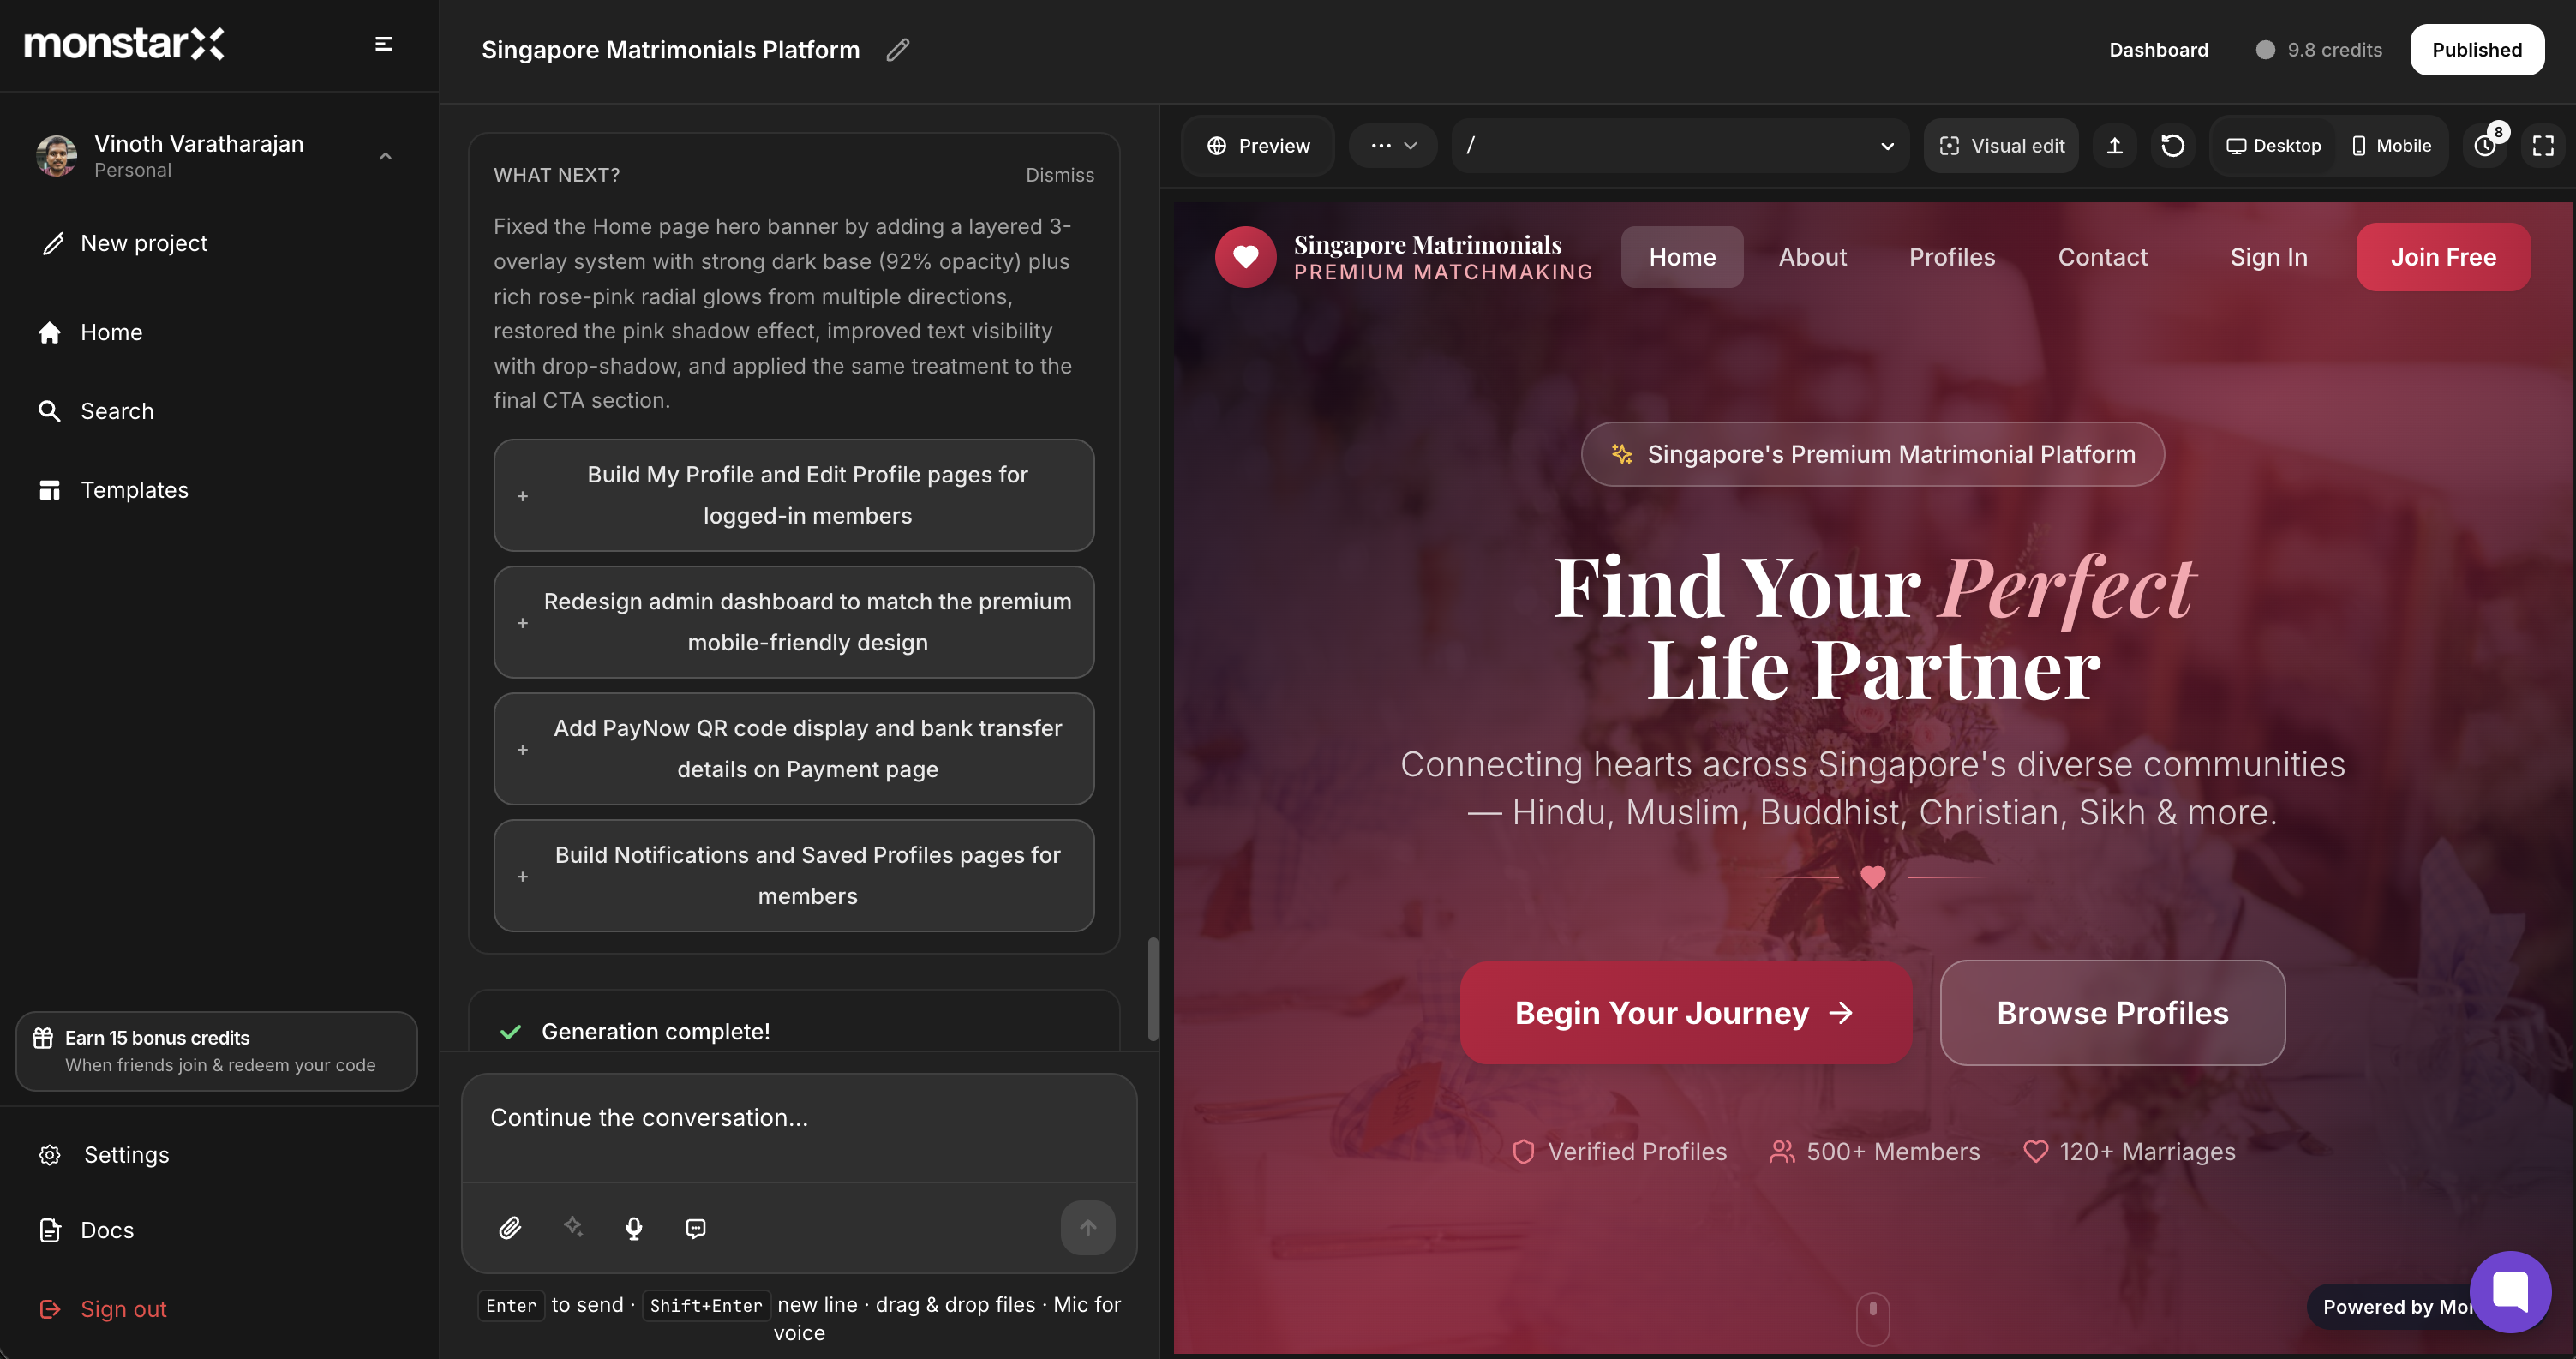Screen dimensions: 2576x1359
Task: Add Redesign admin dashboard suggestion
Action: click(x=793, y=622)
